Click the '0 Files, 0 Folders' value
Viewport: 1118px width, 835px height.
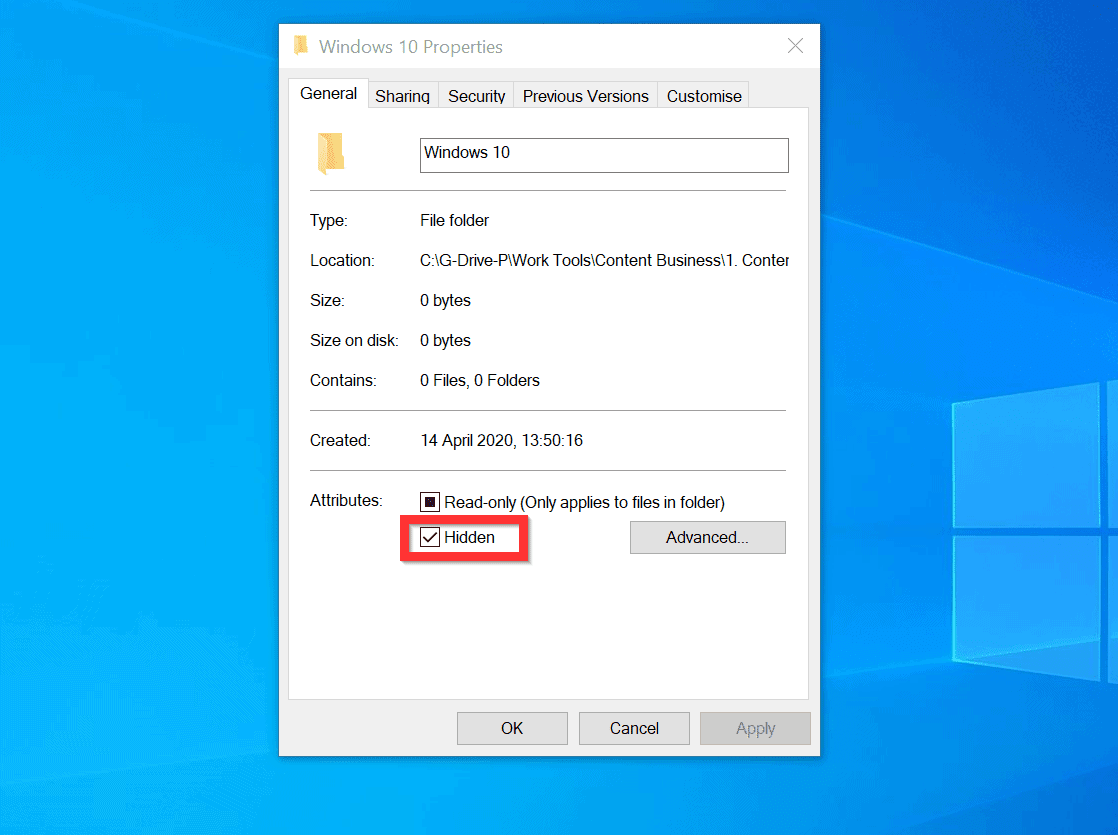tap(480, 380)
